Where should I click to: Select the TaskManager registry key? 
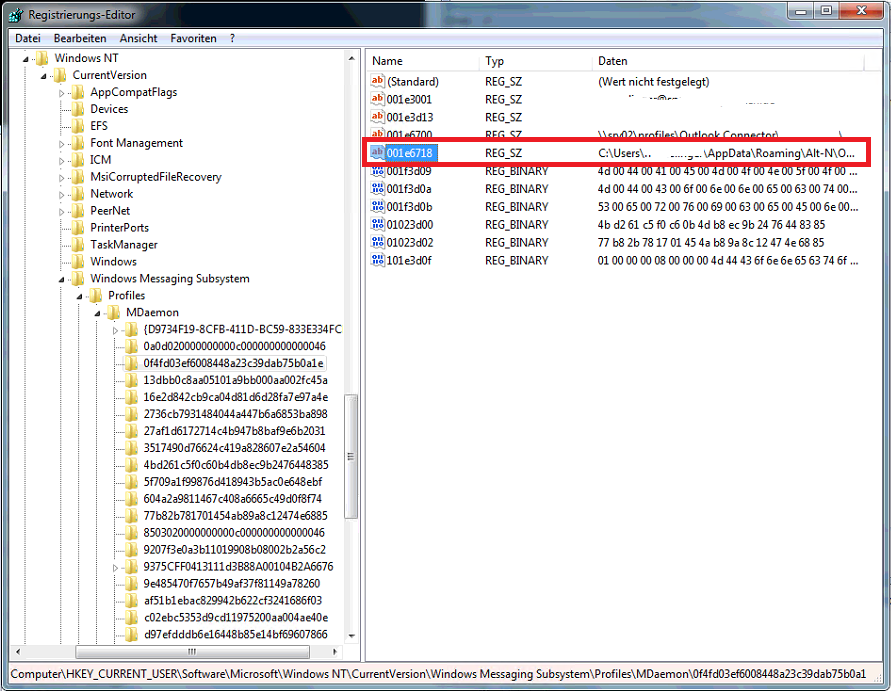tap(123, 245)
